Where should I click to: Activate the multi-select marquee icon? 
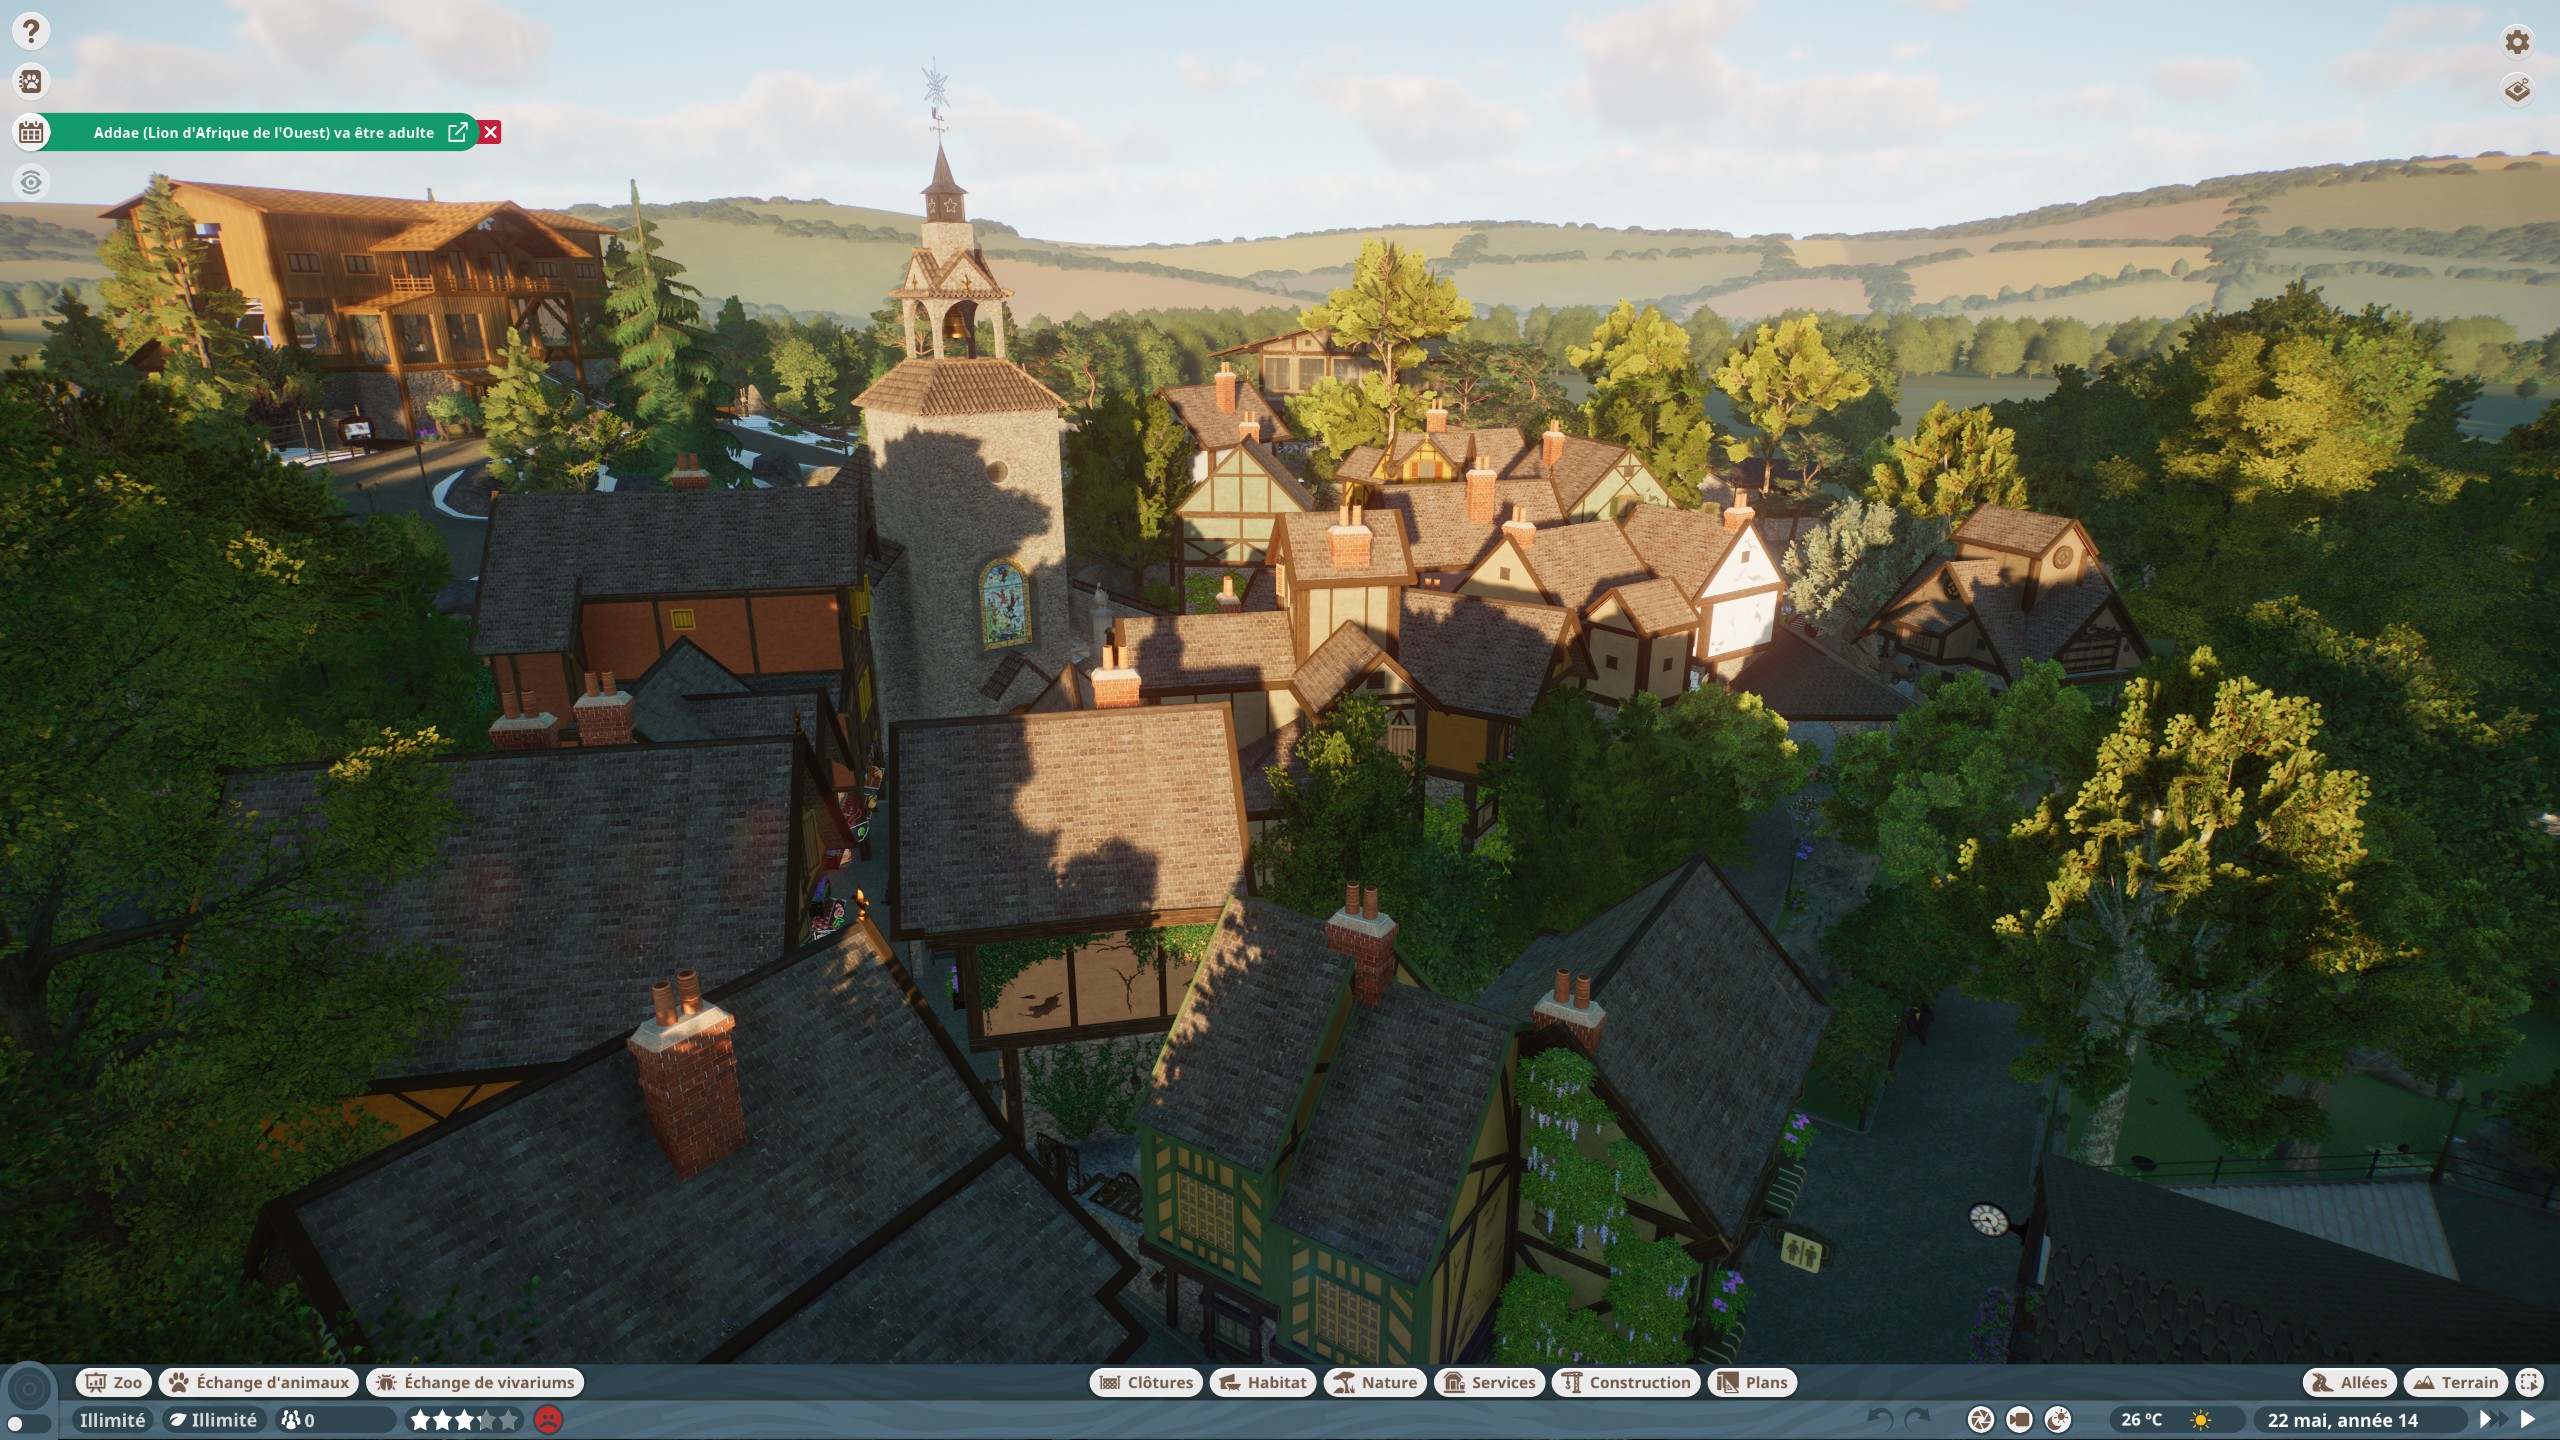coord(2529,1382)
